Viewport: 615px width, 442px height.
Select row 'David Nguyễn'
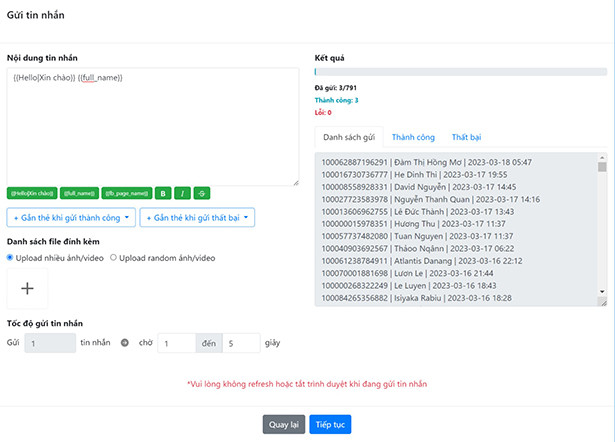point(419,187)
